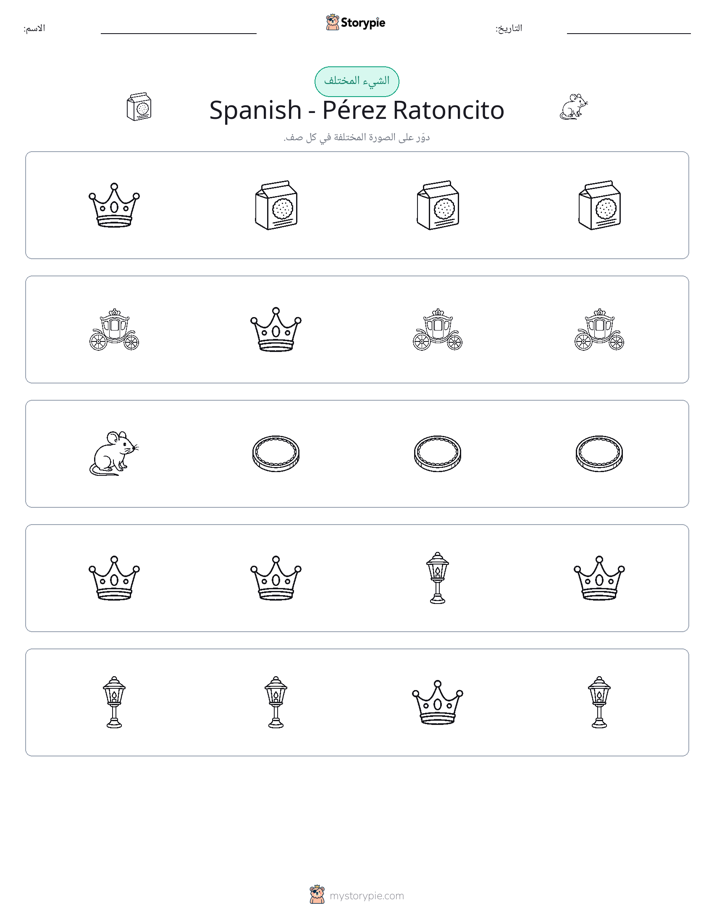714x924 pixels.
Task: Click the milk carton icon beside the title
Action: click(x=140, y=107)
